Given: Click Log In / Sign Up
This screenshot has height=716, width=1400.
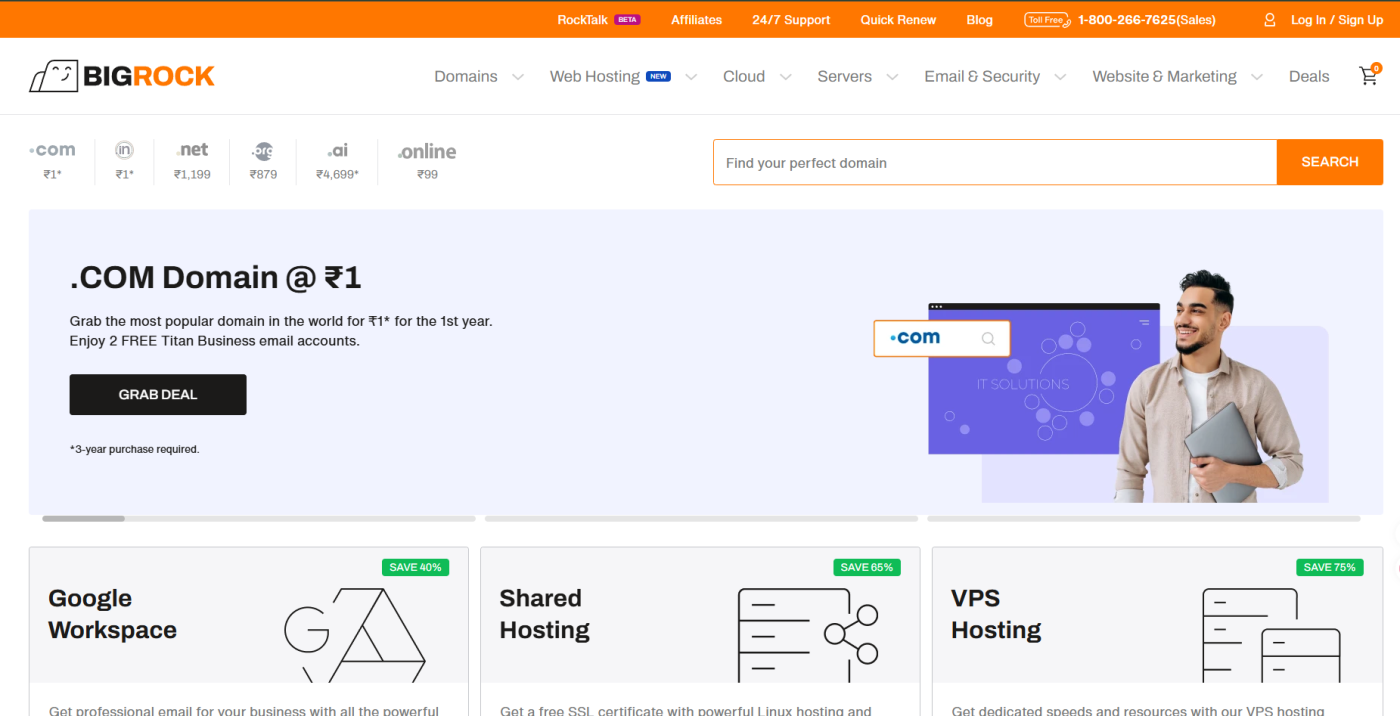Looking at the screenshot, I should click(x=1337, y=20).
